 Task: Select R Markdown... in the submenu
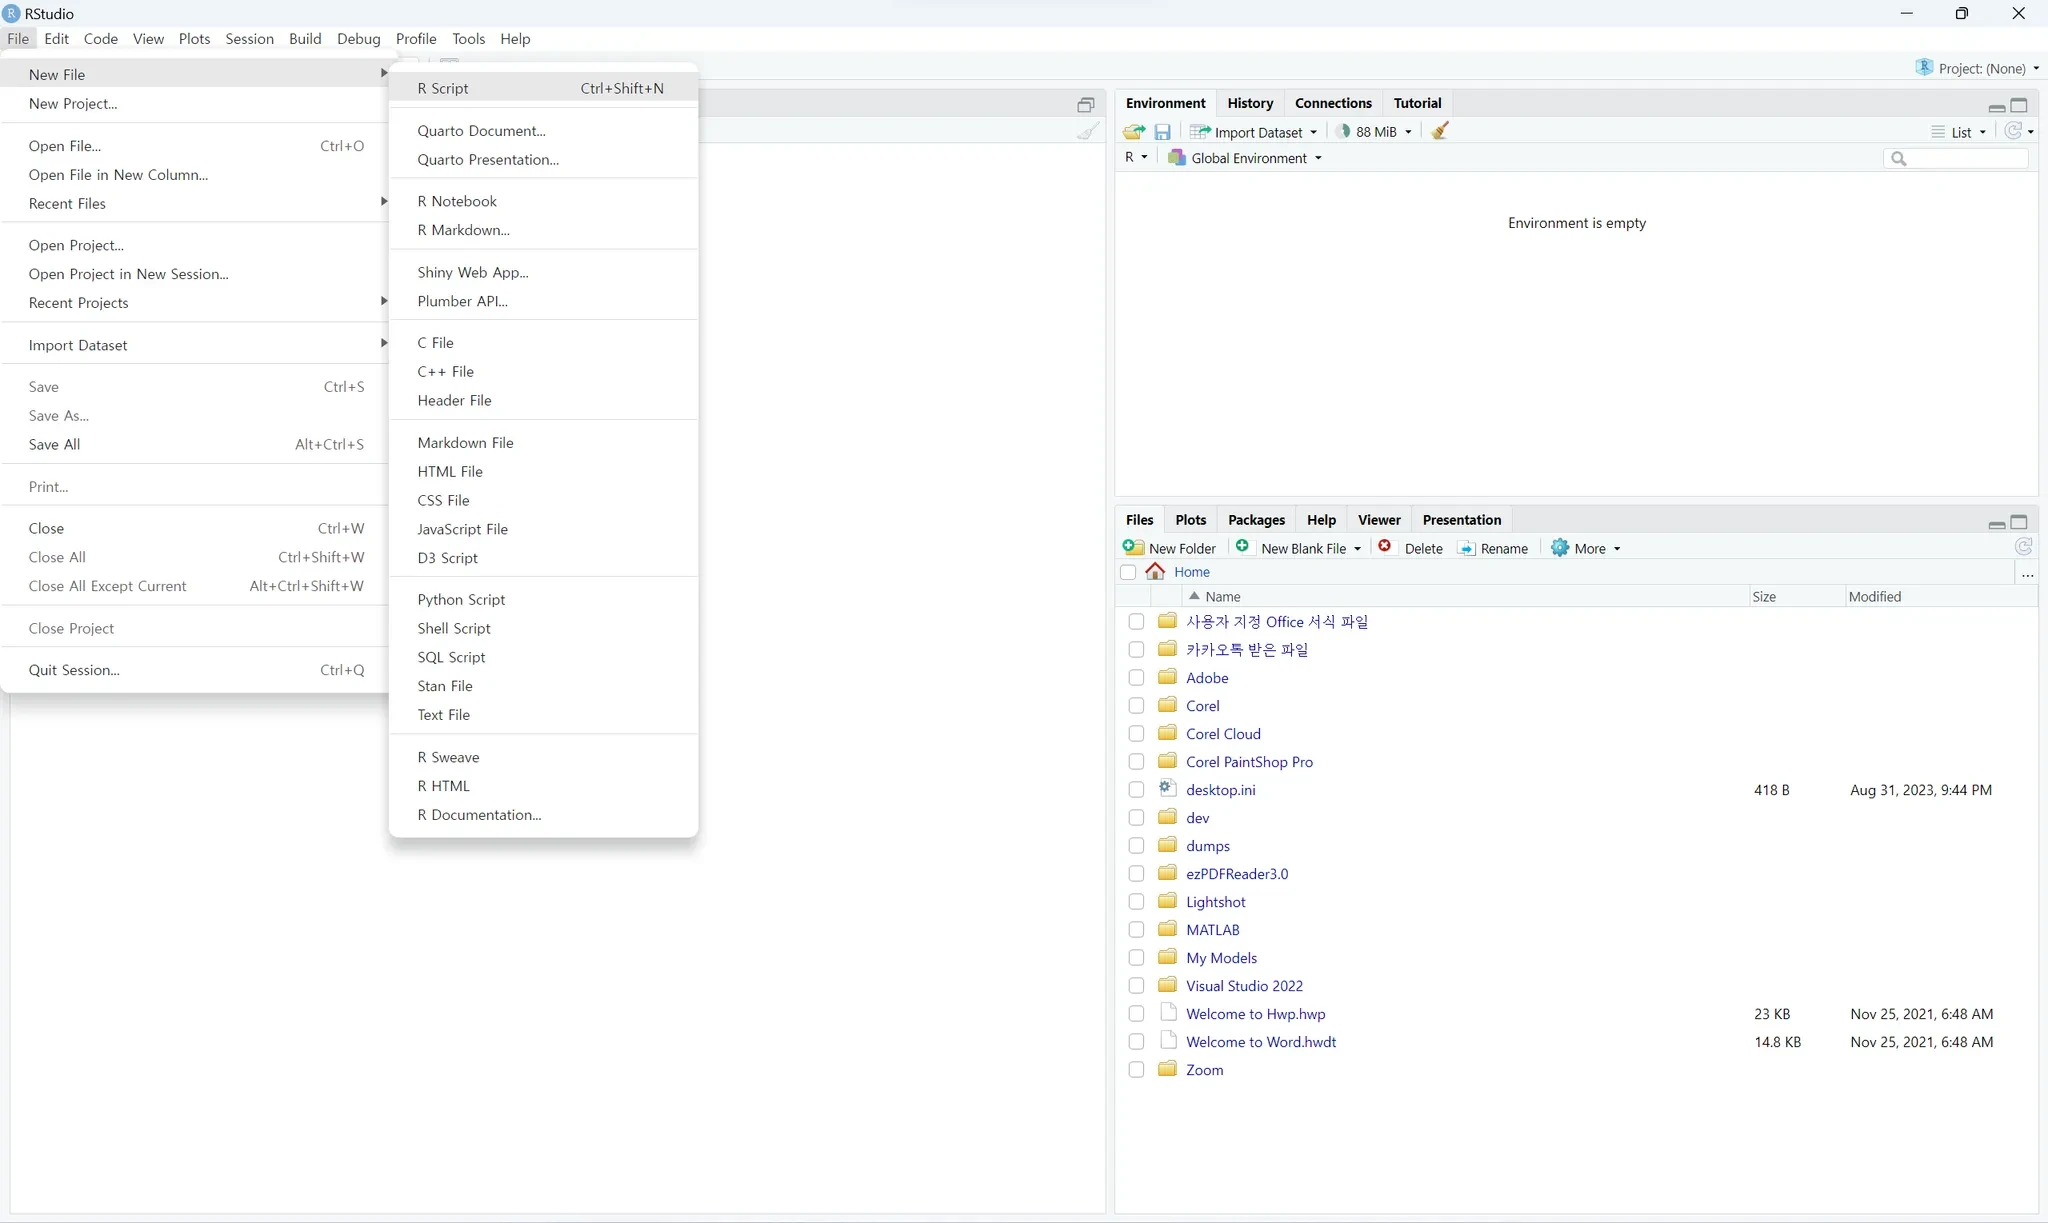543,230
